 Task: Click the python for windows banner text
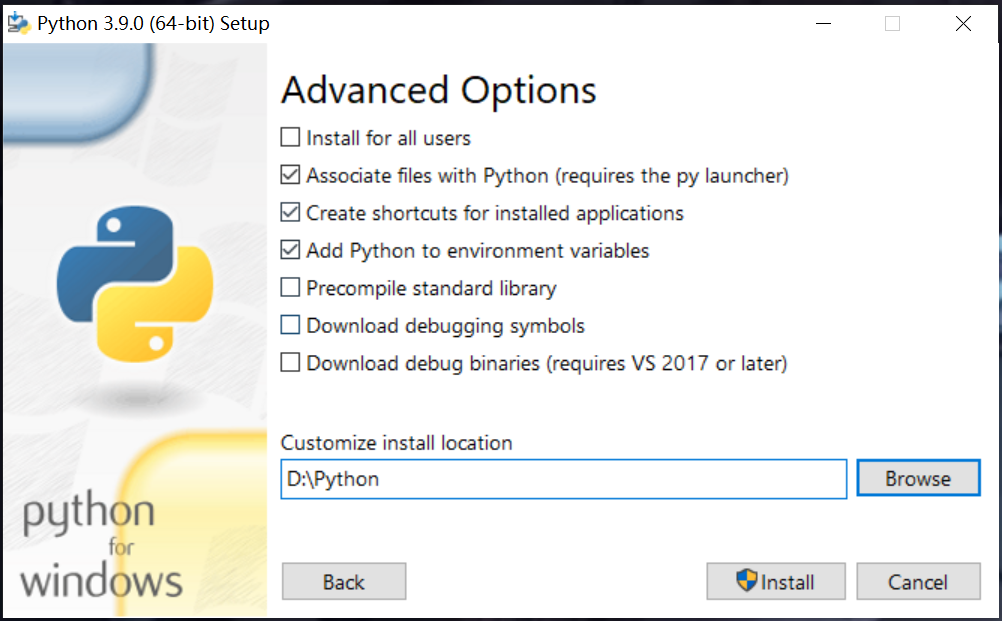click(101, 544)
